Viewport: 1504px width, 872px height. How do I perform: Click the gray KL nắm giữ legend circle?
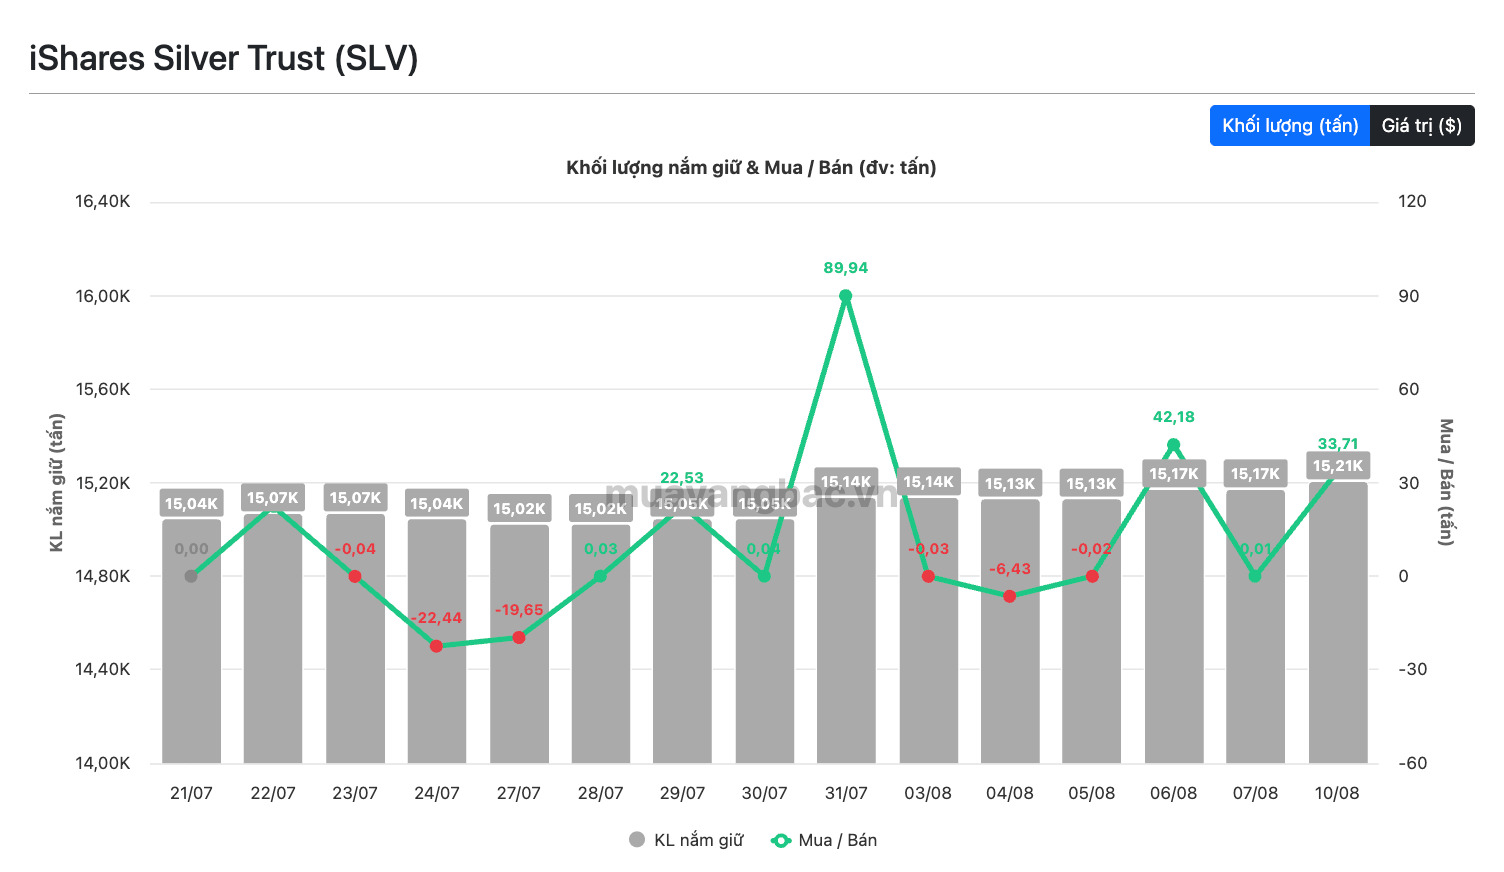[637, 839]
